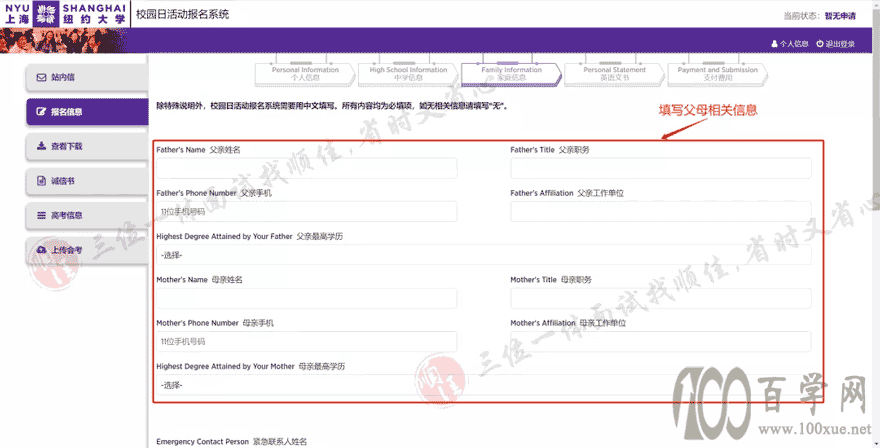Click the Mother's Affiliation 母亲工作单位 label
This screenshot has width=880, height=448.
568,323
